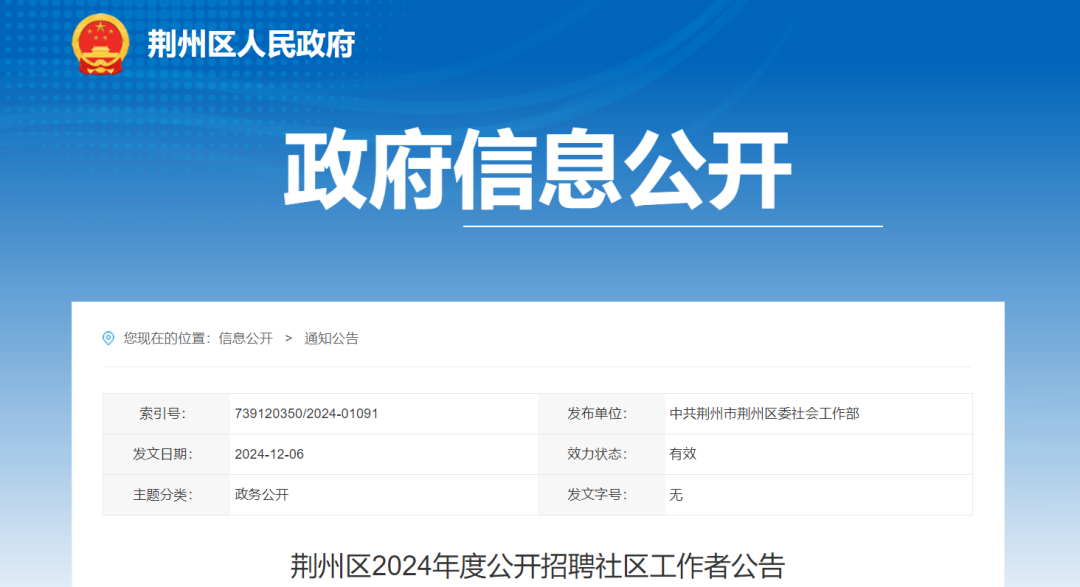This screenshot has height=587, width=1080.
Task: Click the national emblem logo
Action: (97, 44)
